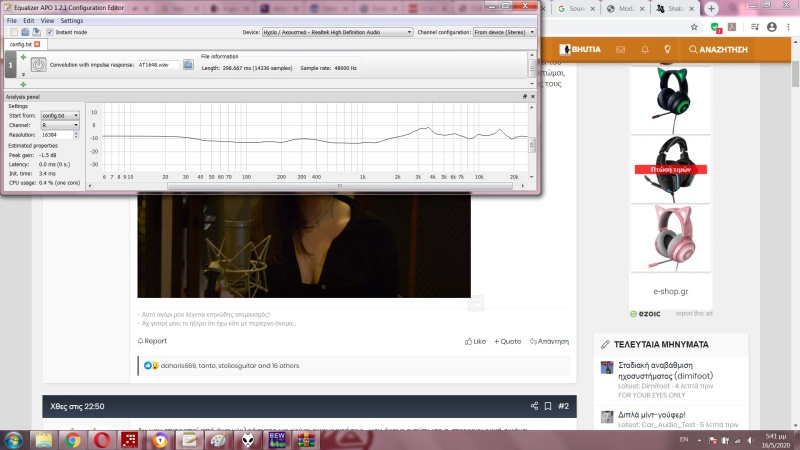Open the filter row small down-arrow menu
This screenshot has height=450, width=800.
coord(23,74)
